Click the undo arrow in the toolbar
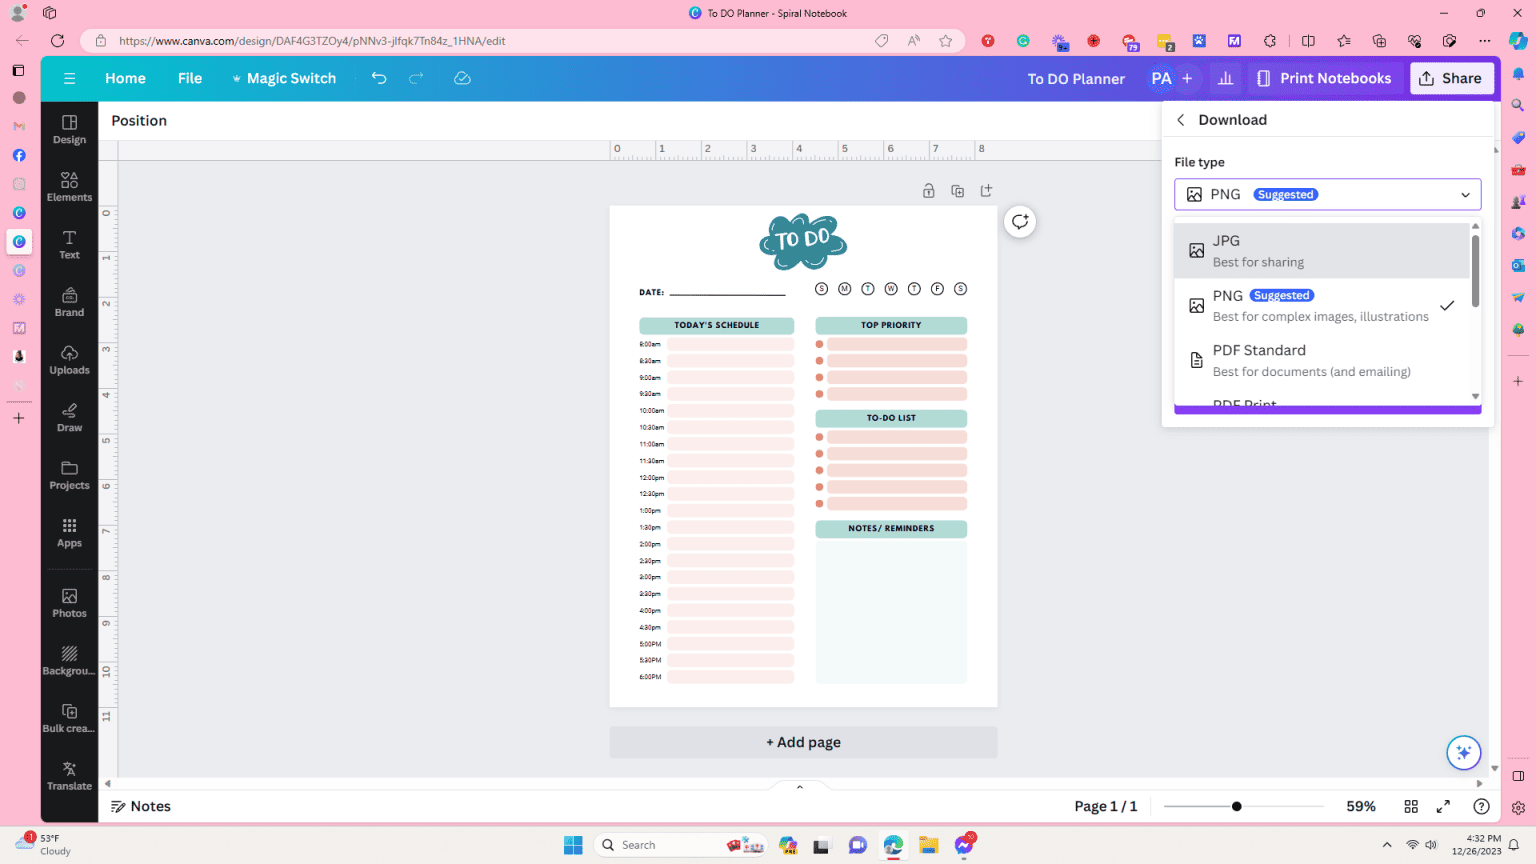The width and height of the screenshot is (1536, 864). click(x=378, y=78)
